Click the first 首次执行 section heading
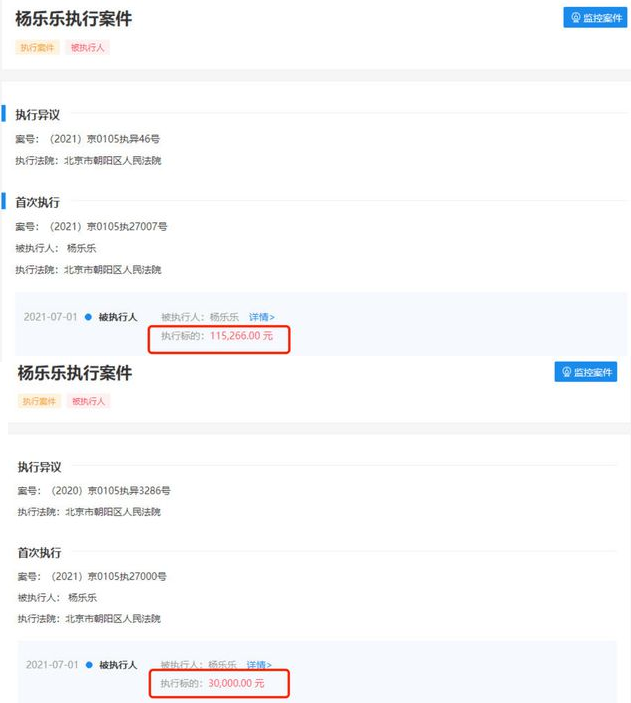This screenshot has height=703, width=631. [x=38, y=202]
